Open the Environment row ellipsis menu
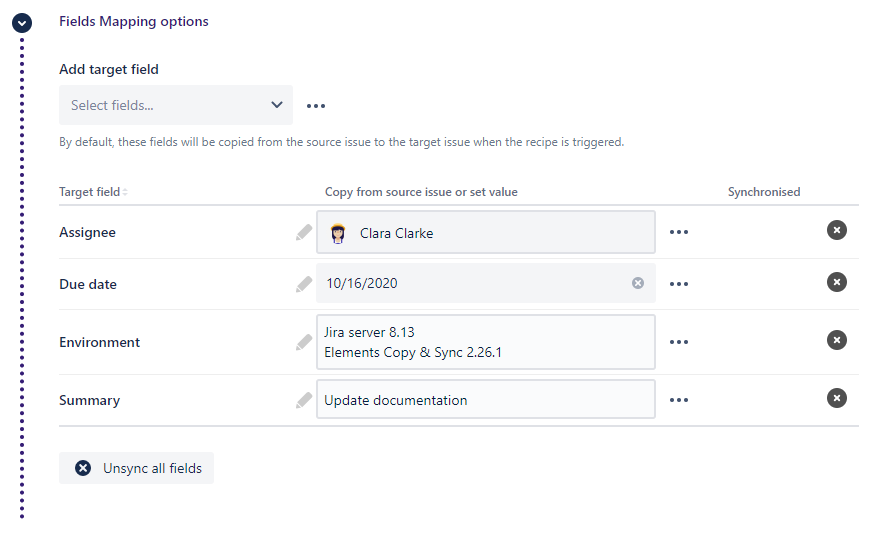891x539 pixels. pos(679,342)
